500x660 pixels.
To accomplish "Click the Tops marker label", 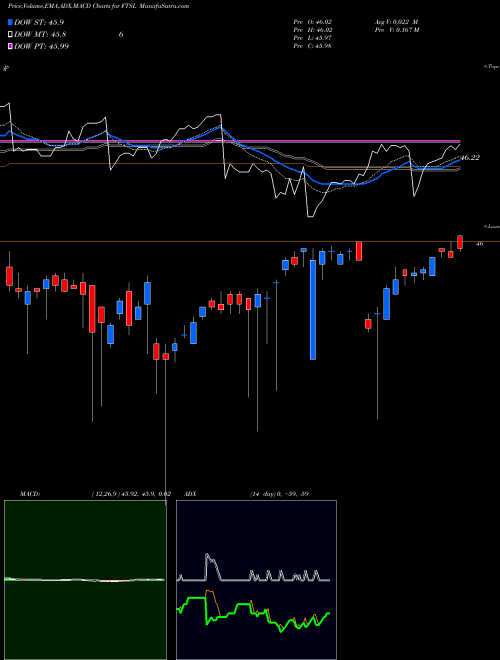I will click(x=492, y=67).
